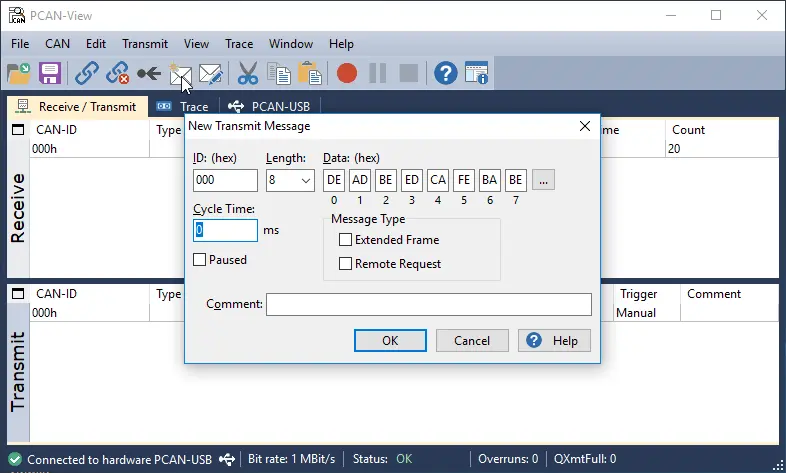Click the Comment text field
Screen dimensions: 786x473
click(x=429, y=304)
